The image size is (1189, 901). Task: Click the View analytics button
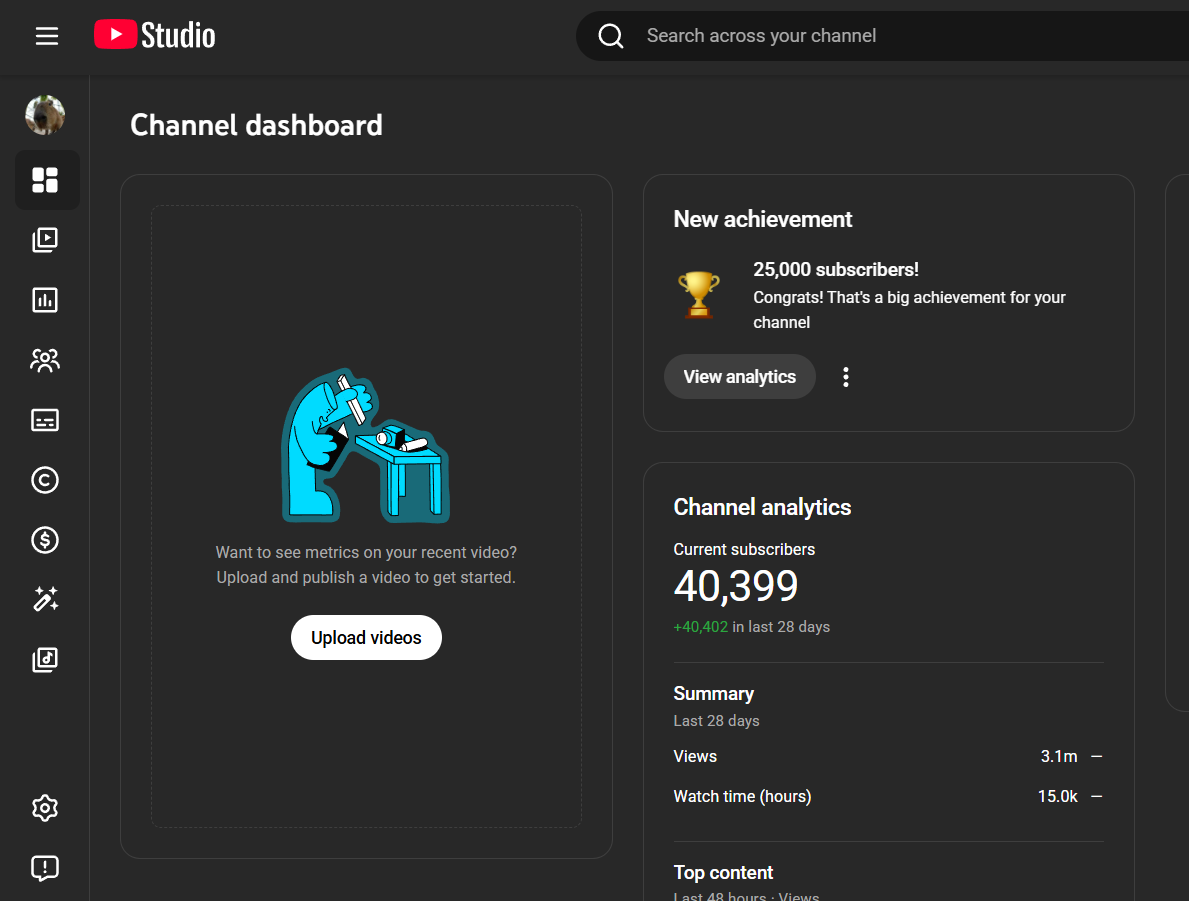(x=739, y=377)
